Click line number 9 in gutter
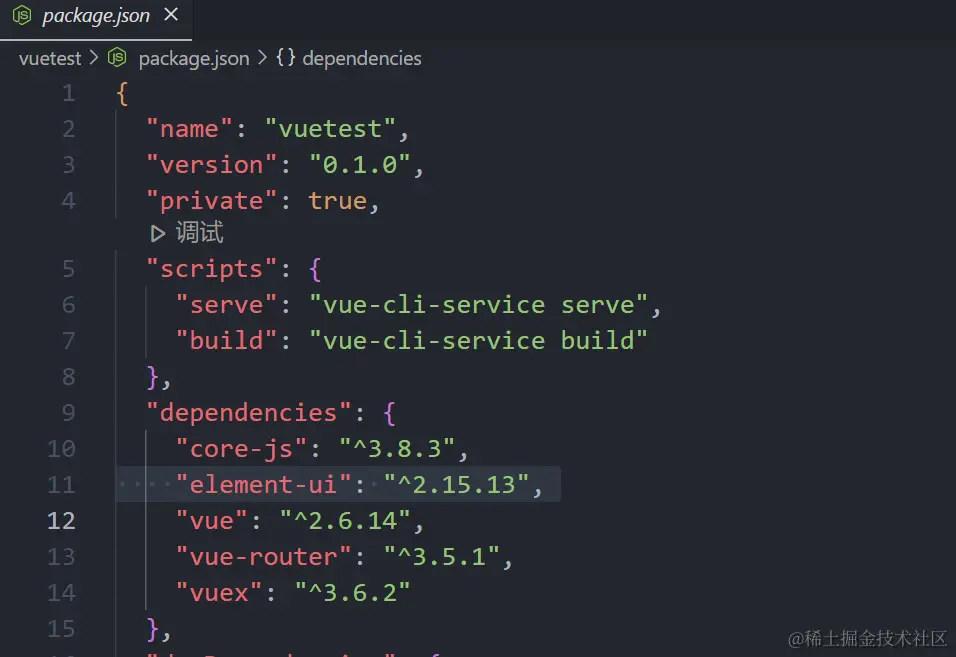Image resolution: width=956 pixels, height=657 pixels. point(68,413)
